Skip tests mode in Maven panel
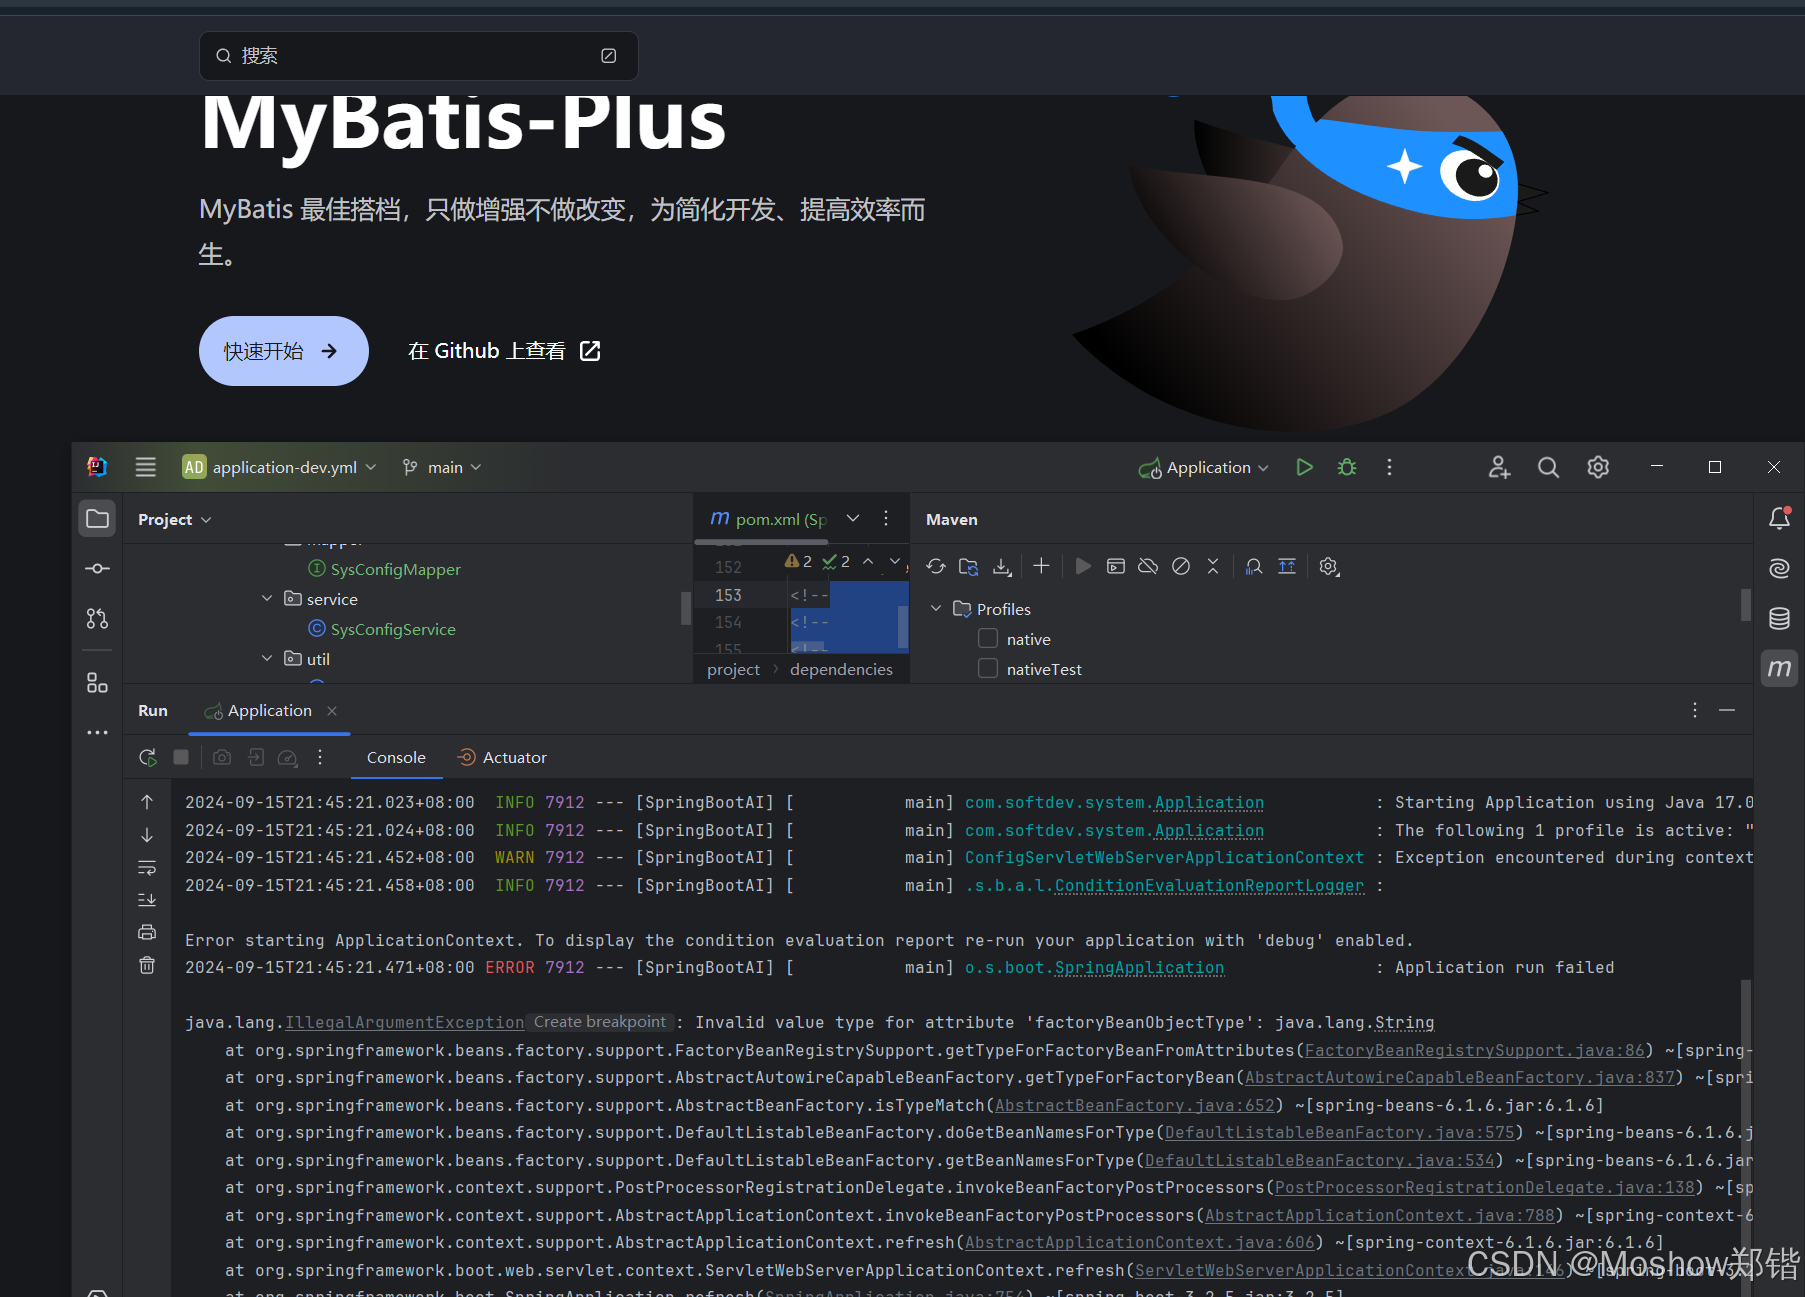This screenshot has width=1805, height=1297. coord(1181,566)
